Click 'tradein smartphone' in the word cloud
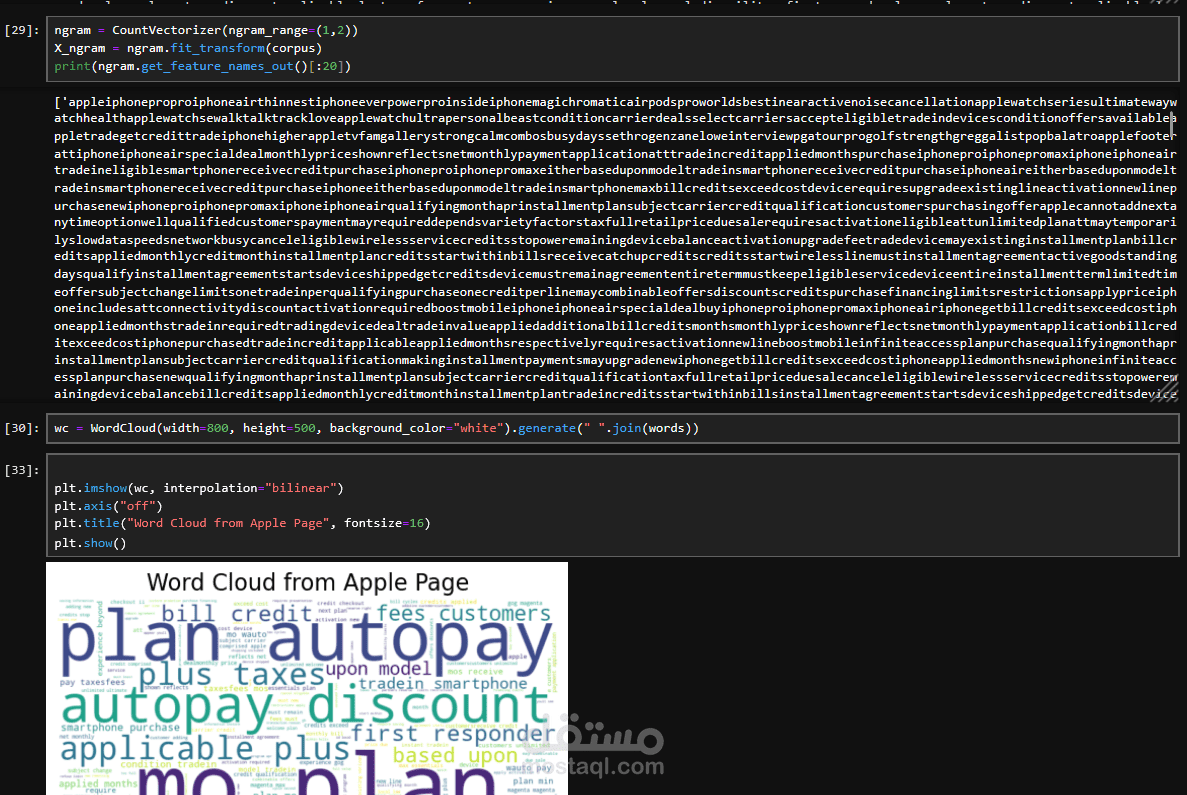 pos(443,684)
